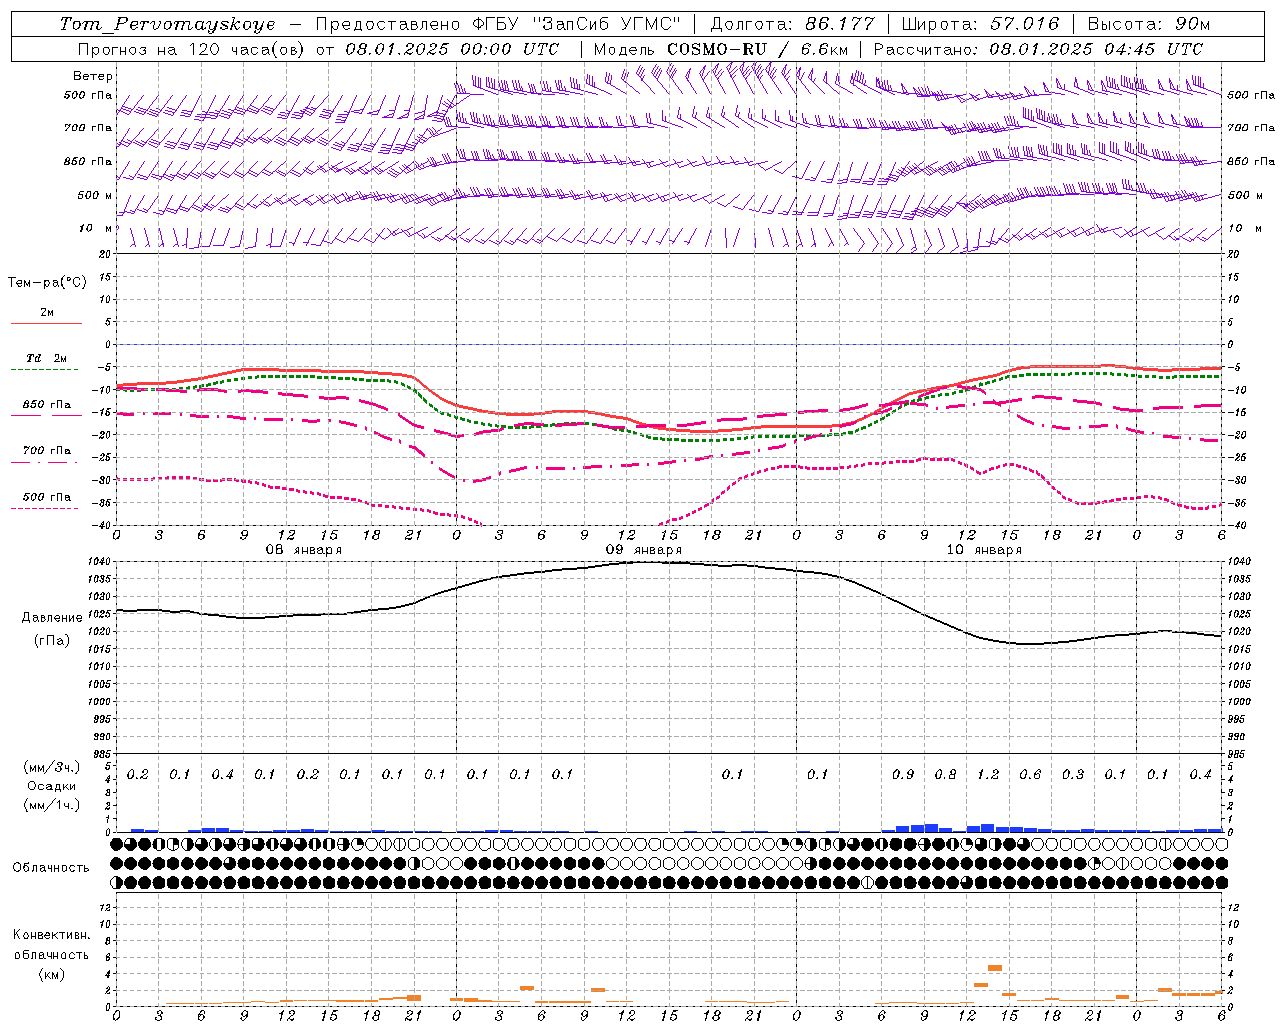Click the 0.3 precipitation value
This screenshot has width=1280, height=1024.
1073,775
